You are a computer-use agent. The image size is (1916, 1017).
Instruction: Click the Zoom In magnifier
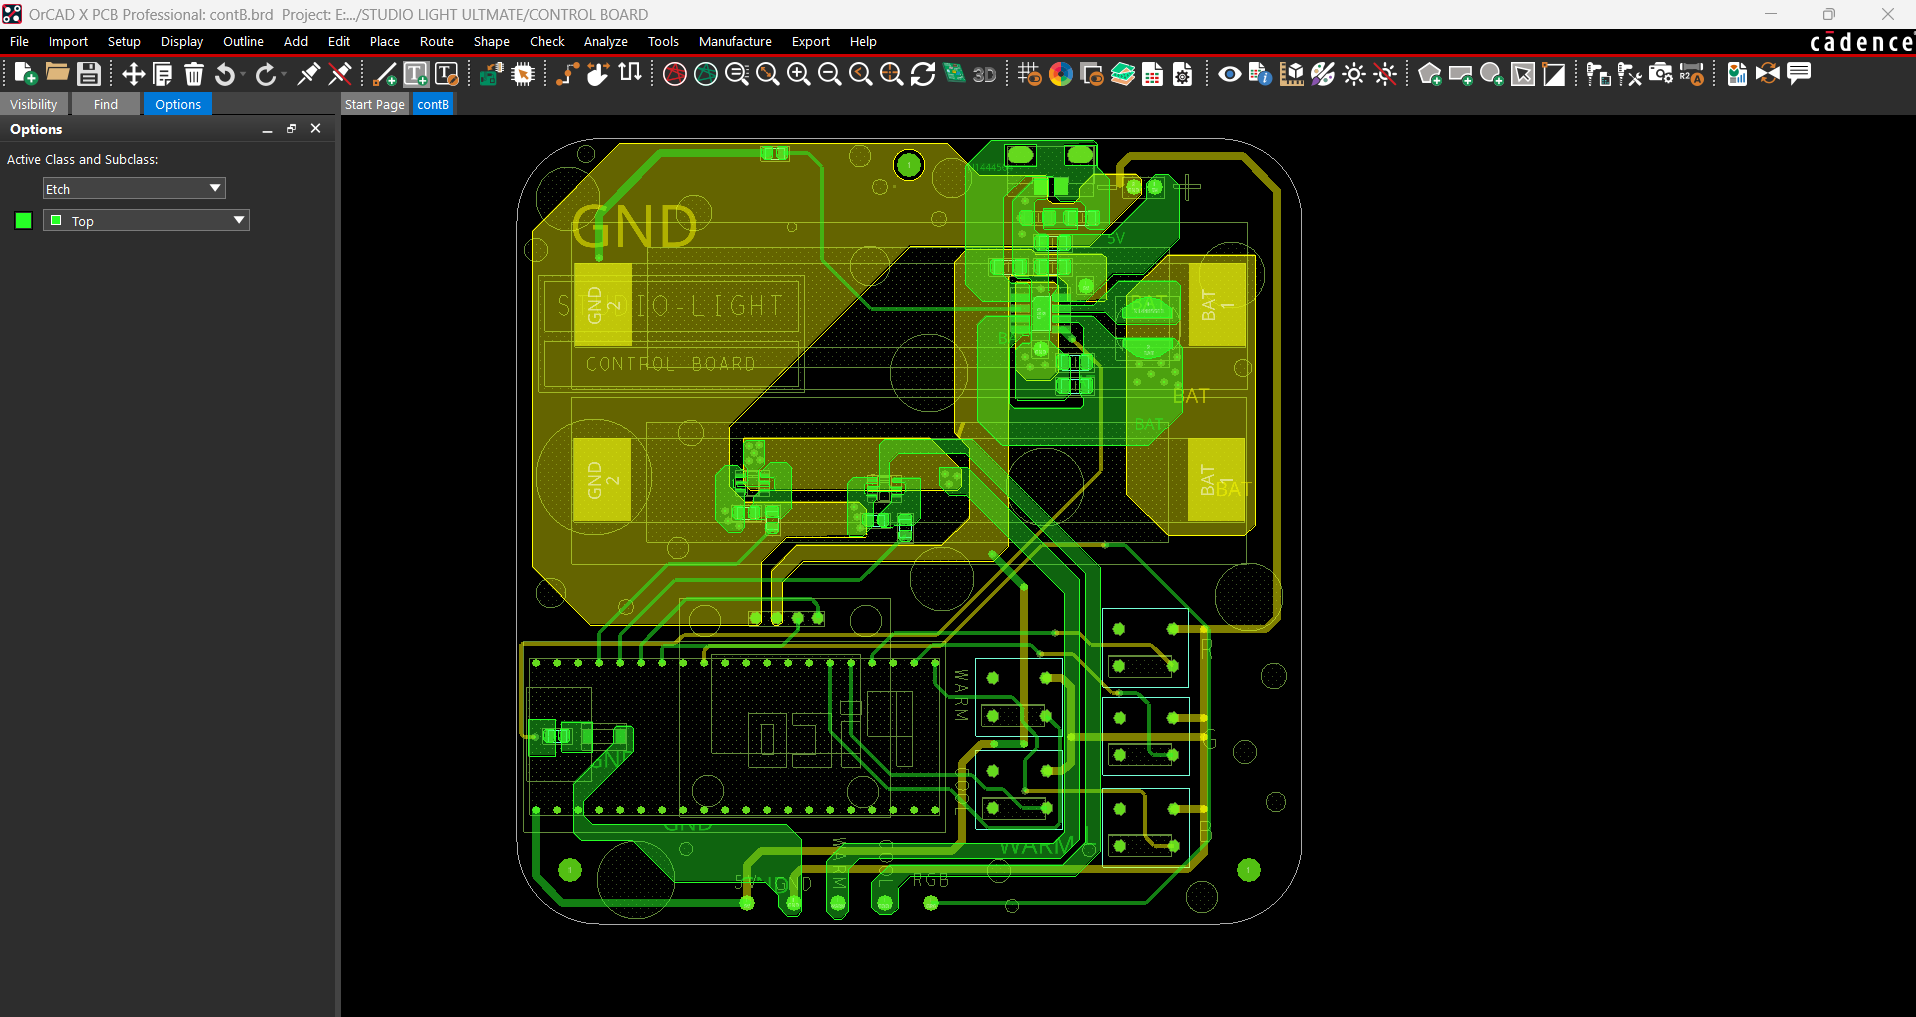coord(799,74)
